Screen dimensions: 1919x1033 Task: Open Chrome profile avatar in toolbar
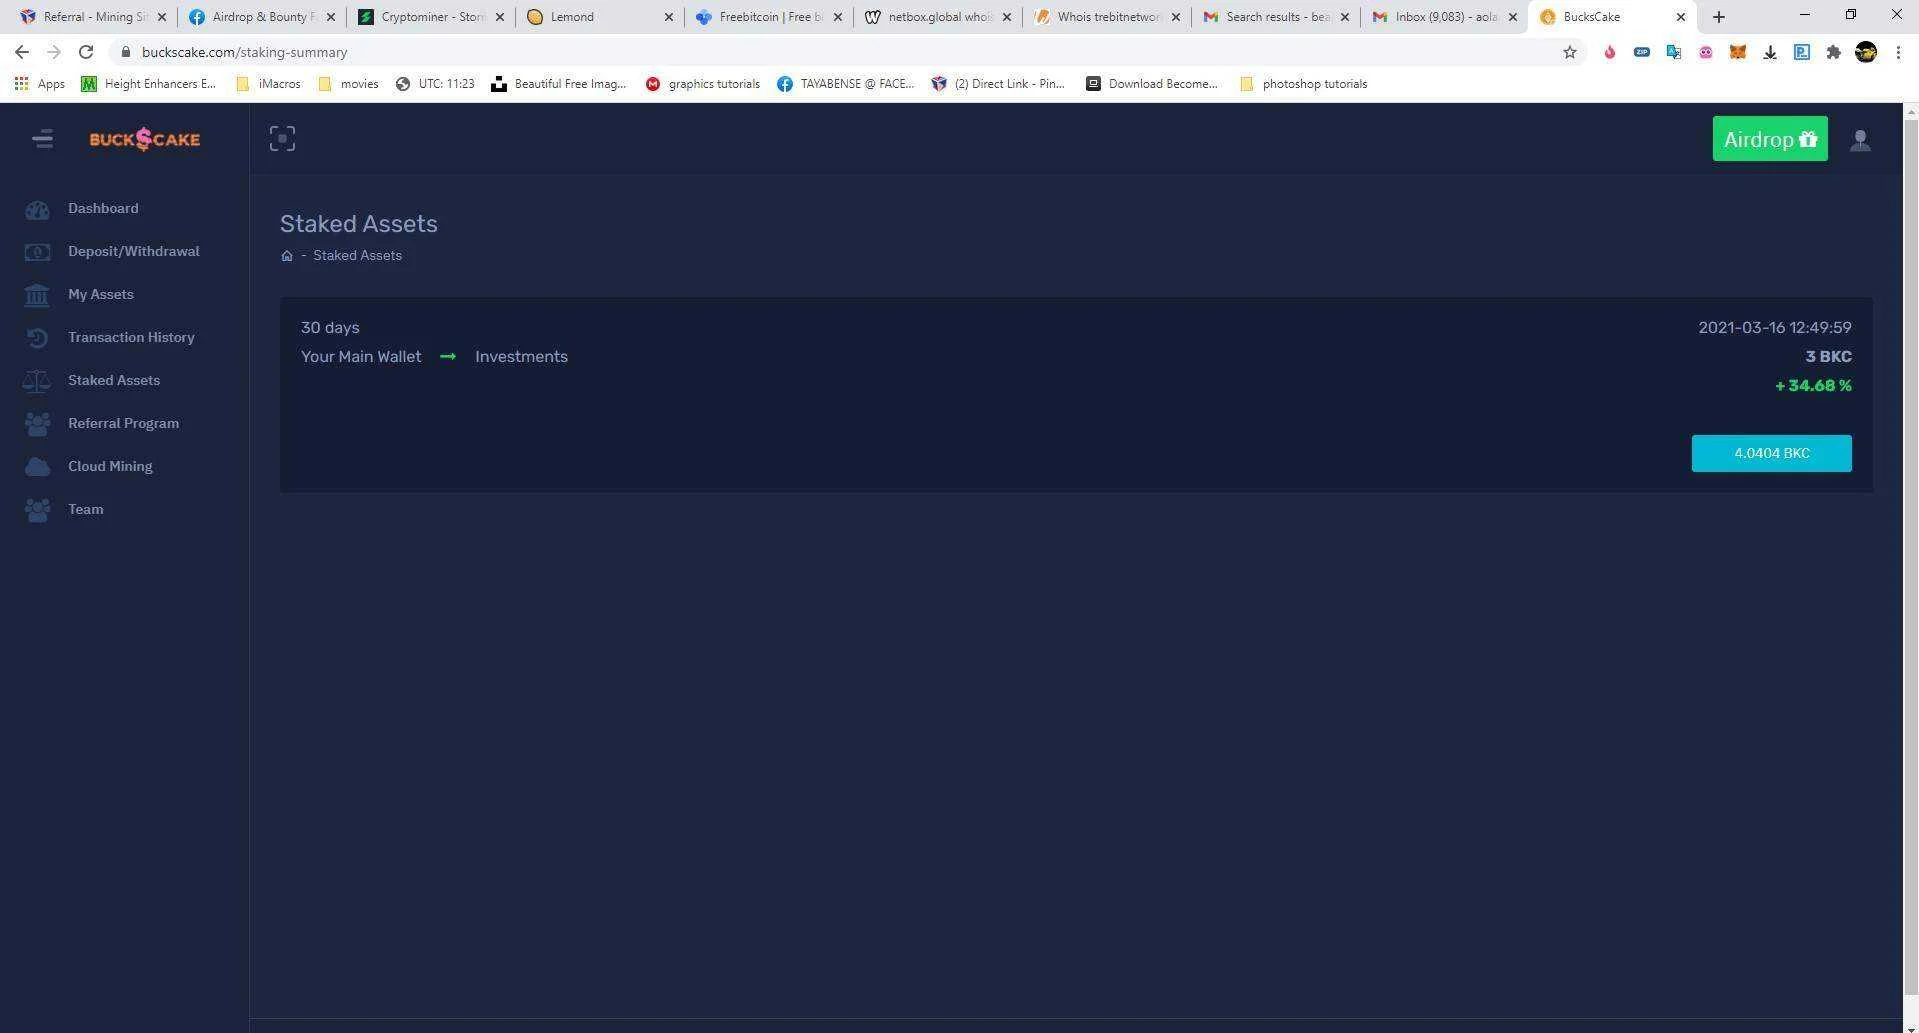(1866, 52)
